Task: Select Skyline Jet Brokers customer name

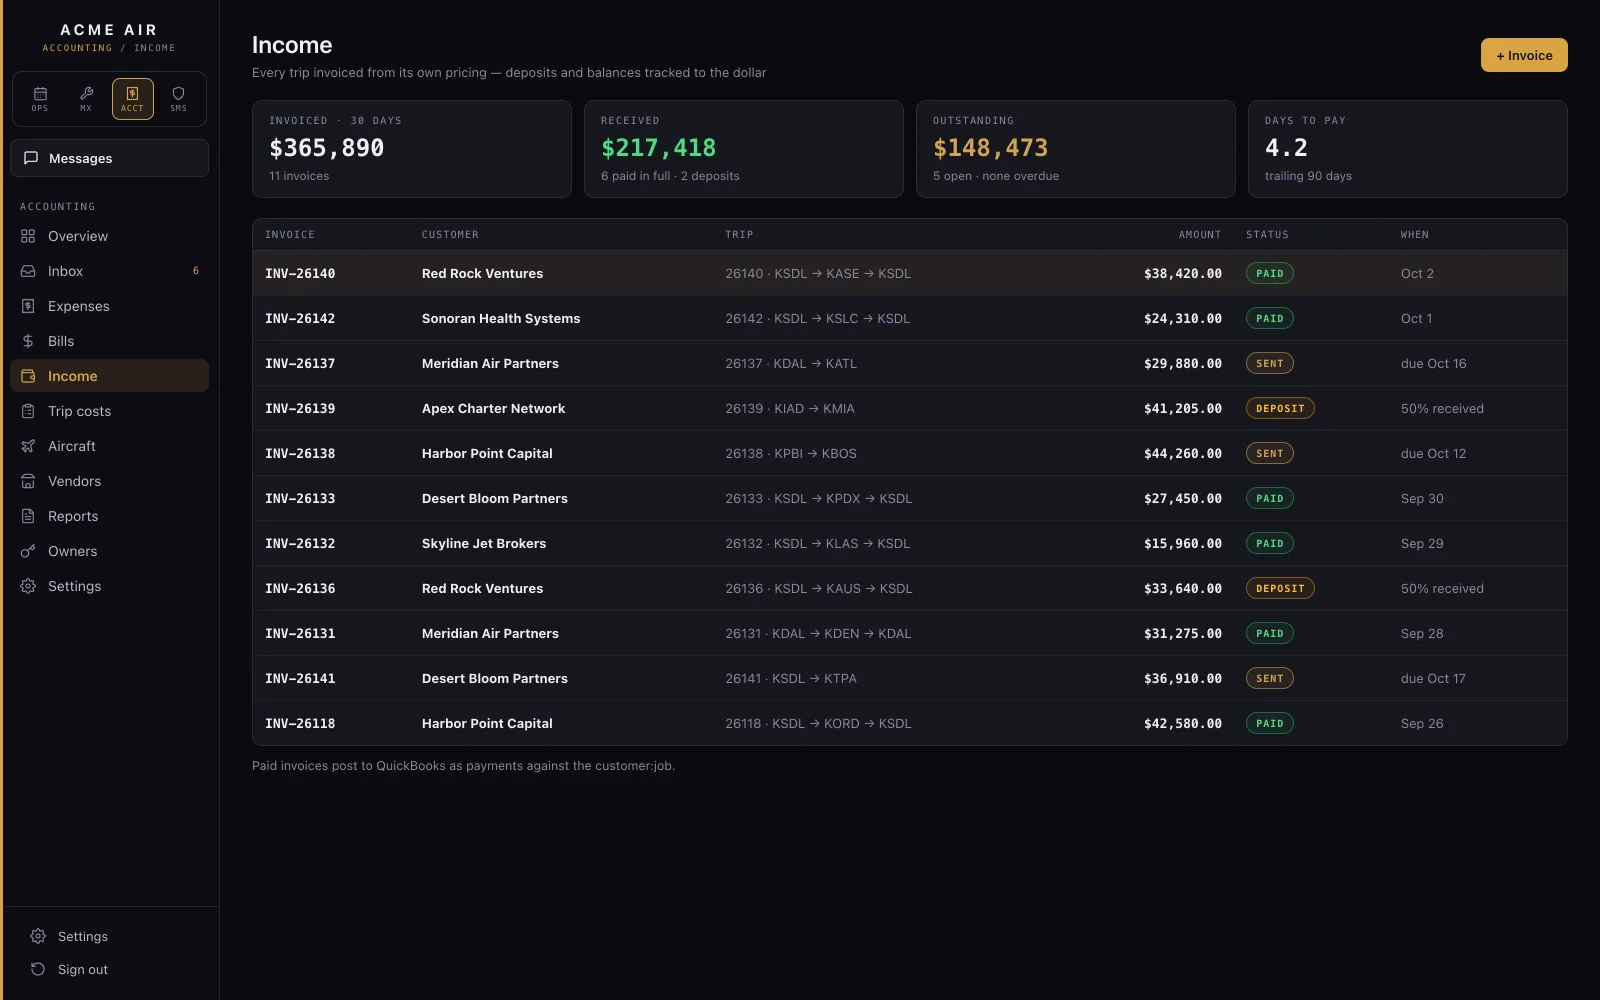Action: (x=484, y=543)
